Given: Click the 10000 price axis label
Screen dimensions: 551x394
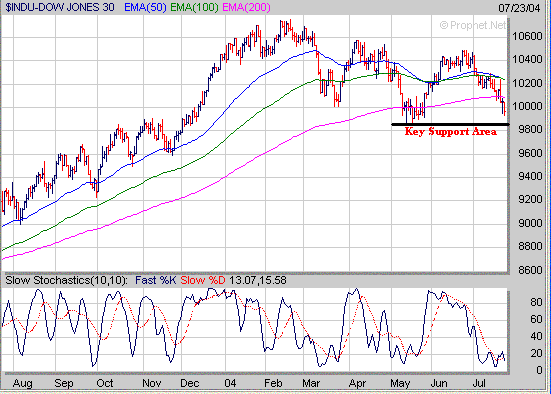Looking at the screenshot, I should coord(527,106).
